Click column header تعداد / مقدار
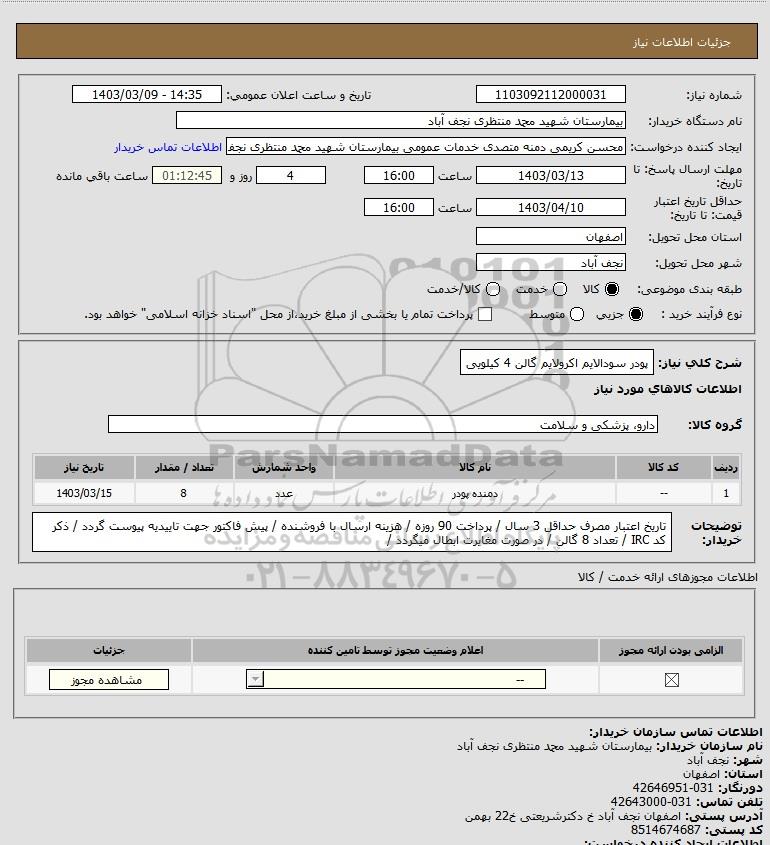Screen dimensions: 770x845 click(x=184, y=467)
